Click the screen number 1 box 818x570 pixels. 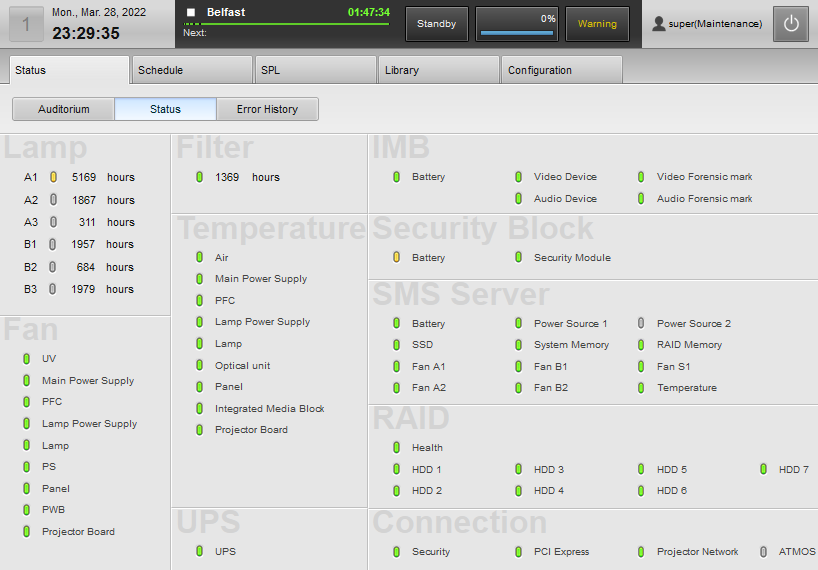click(x=26, y=24)
